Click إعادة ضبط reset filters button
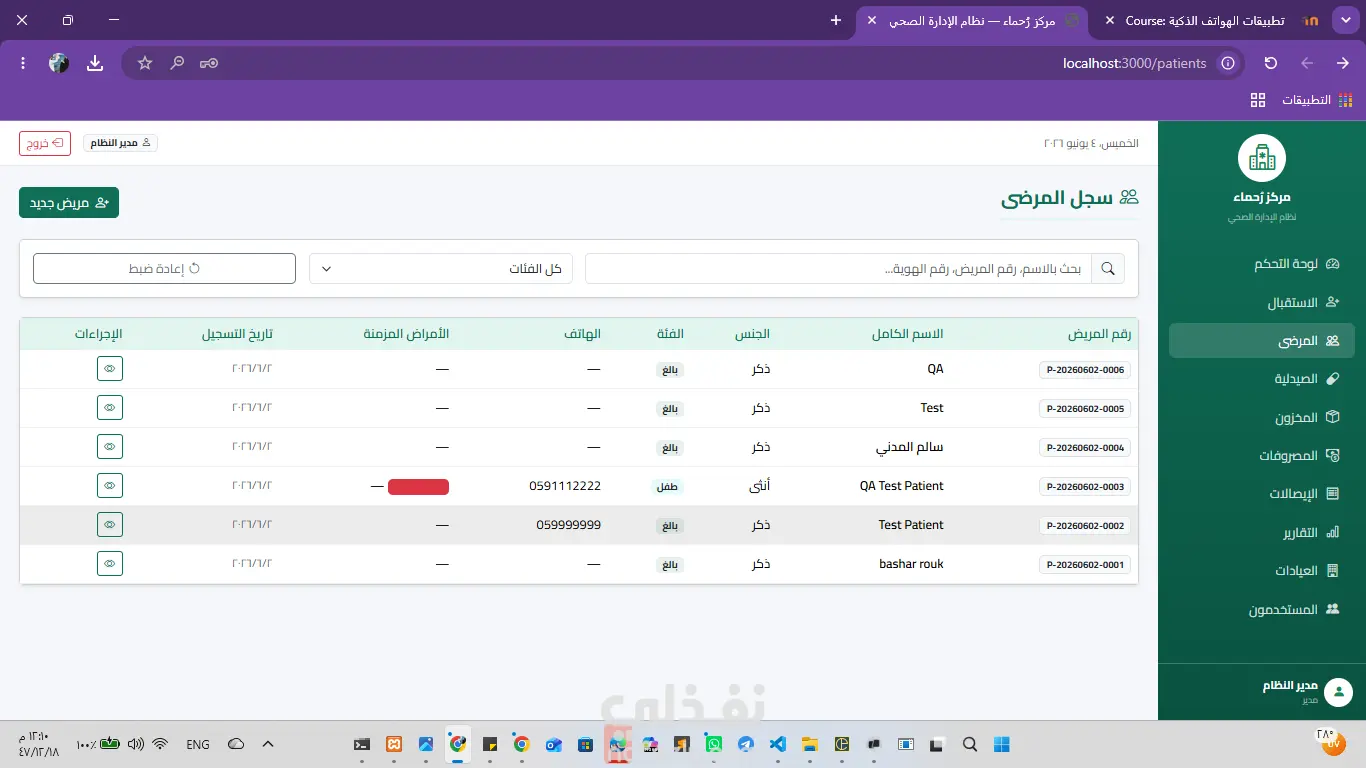This screenshot has width=1366, height=768. (x=165, y=269)
